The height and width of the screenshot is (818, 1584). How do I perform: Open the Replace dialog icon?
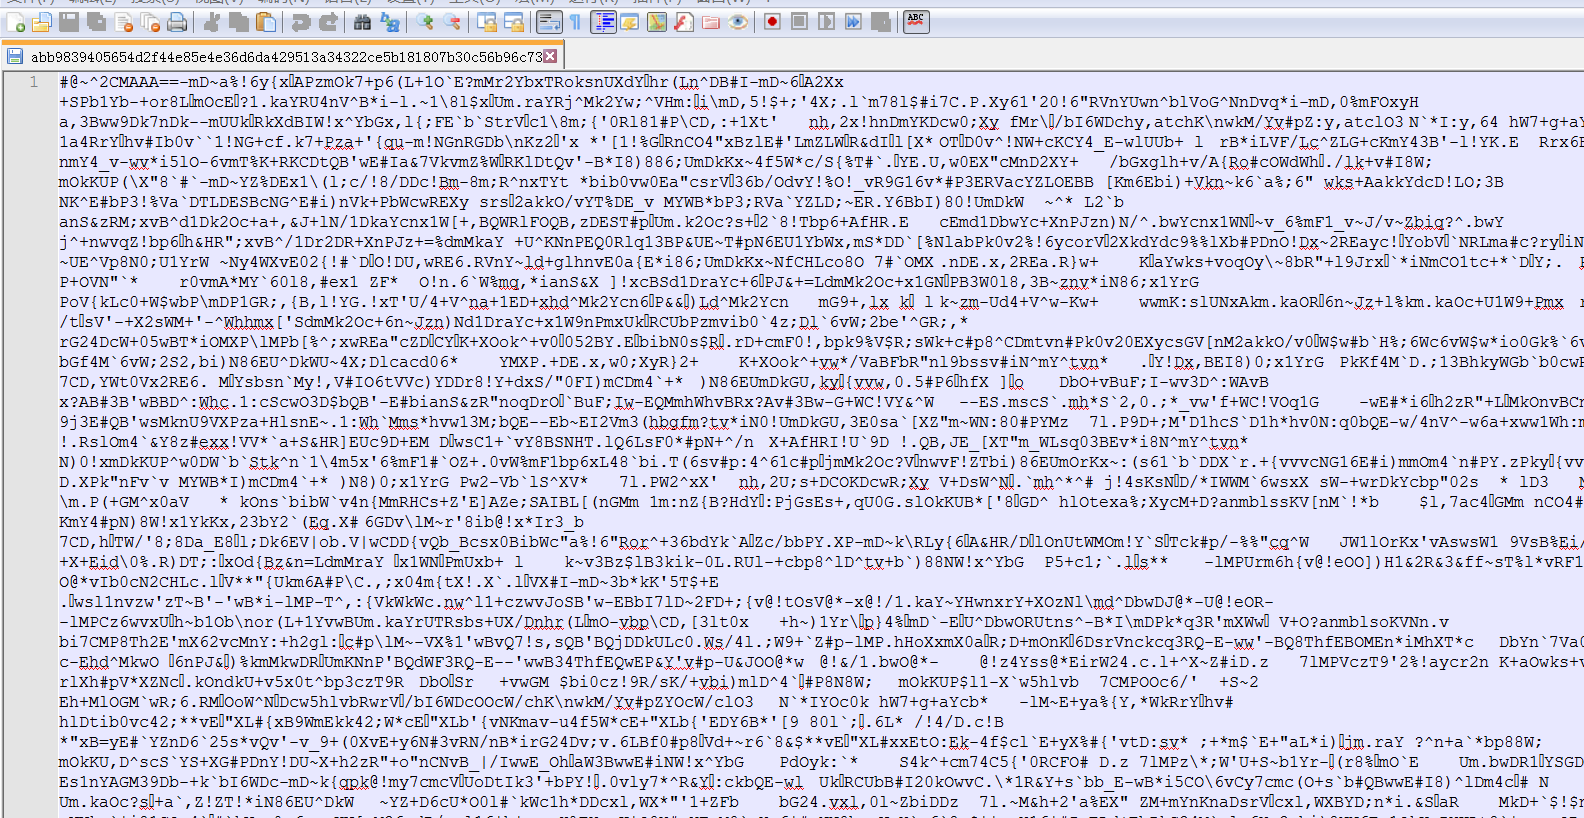pyautogui.click(x=390, y=22)
